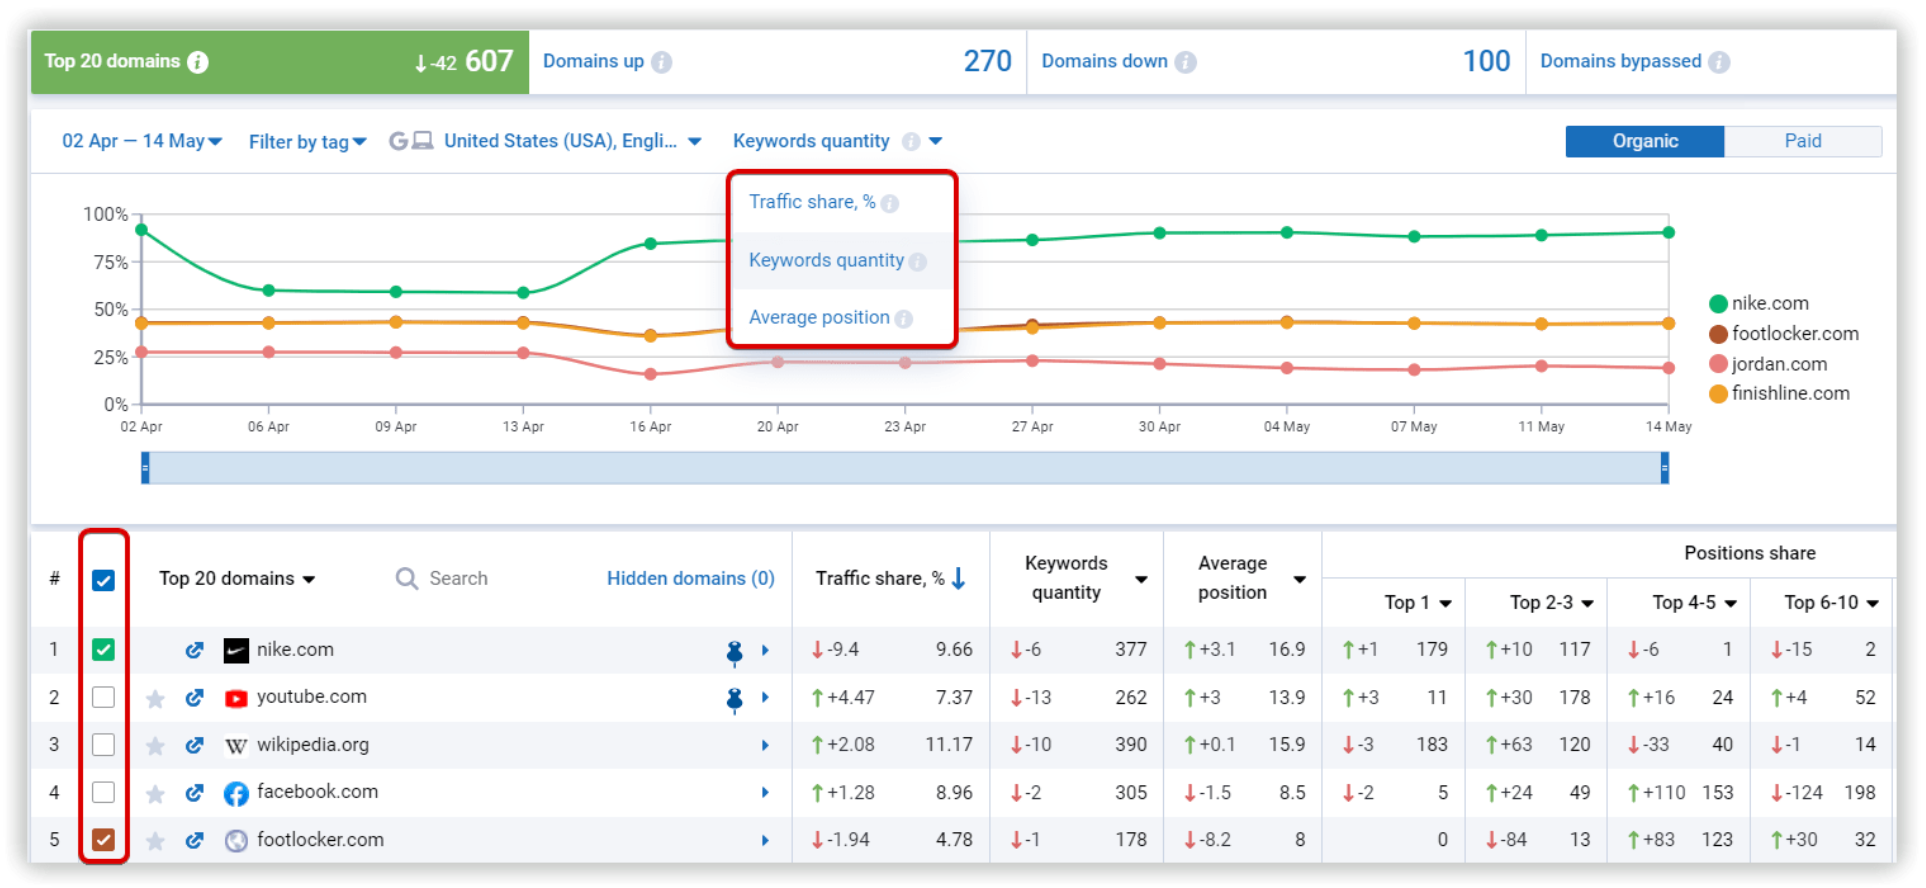Click the pin icon on nike.com row
The height and width of the screenshot is (888, 1926).
[734, 653]
